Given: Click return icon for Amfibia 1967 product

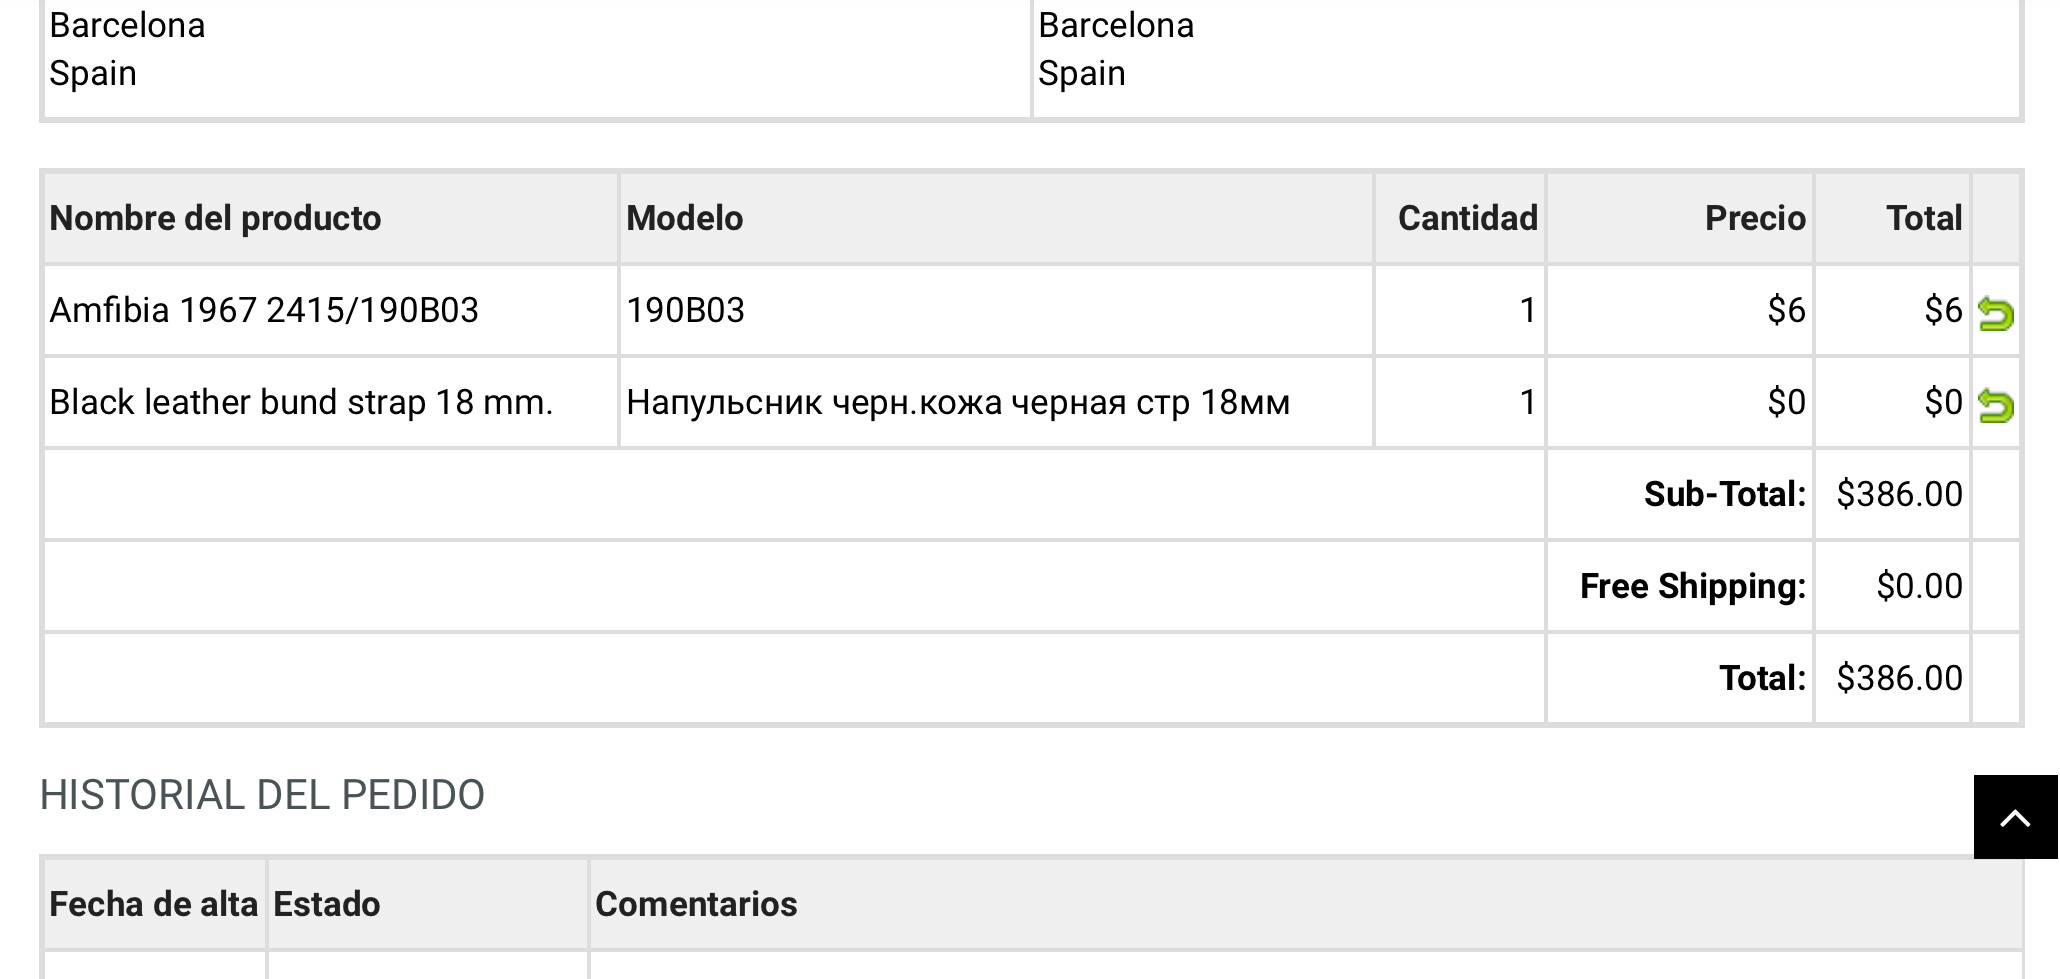Looking at the screenshot, I should 1995,314.
